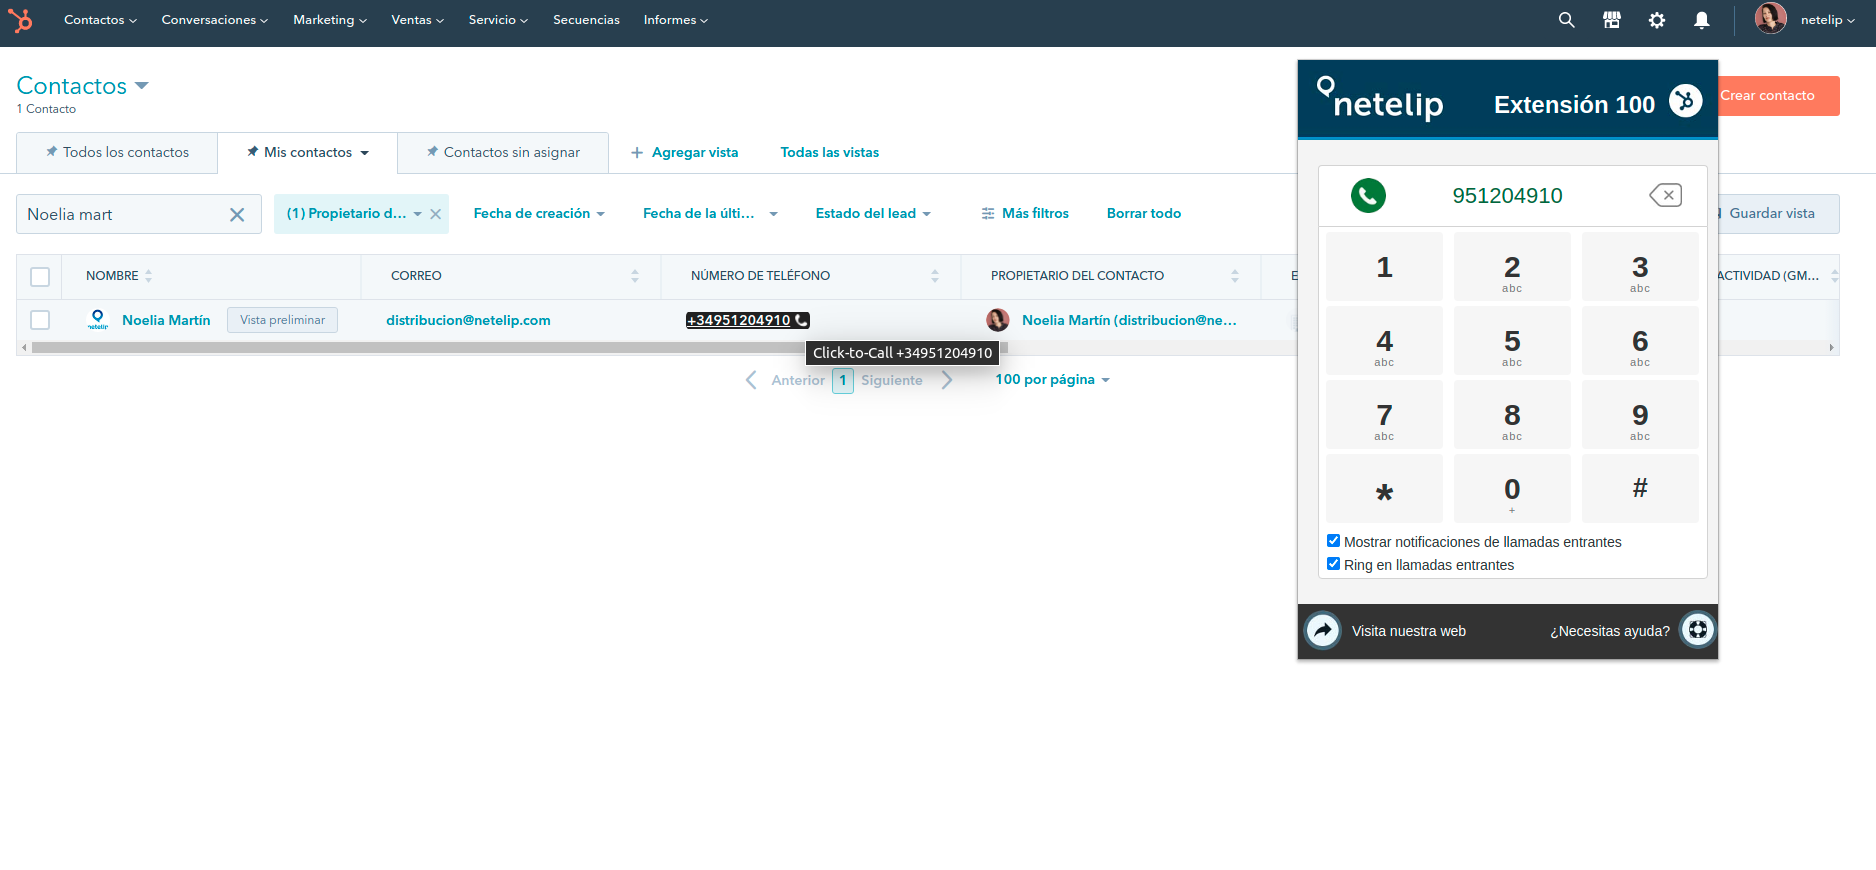Go to next page arrow
The image size is (1876, 870).
pyautogui.click(x=947, y=380)
